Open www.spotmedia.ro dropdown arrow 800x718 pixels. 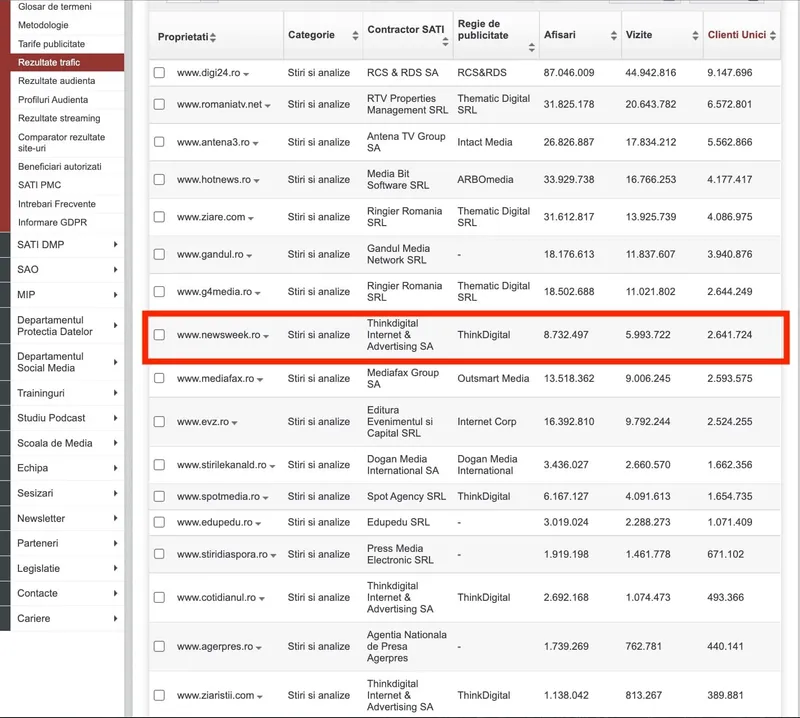click(x=265, y=498)
